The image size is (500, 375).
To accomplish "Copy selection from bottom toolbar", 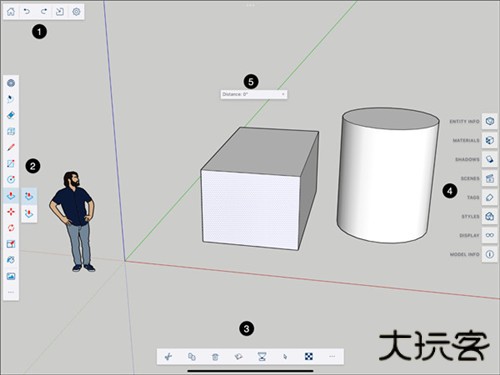I will [192, 357].
